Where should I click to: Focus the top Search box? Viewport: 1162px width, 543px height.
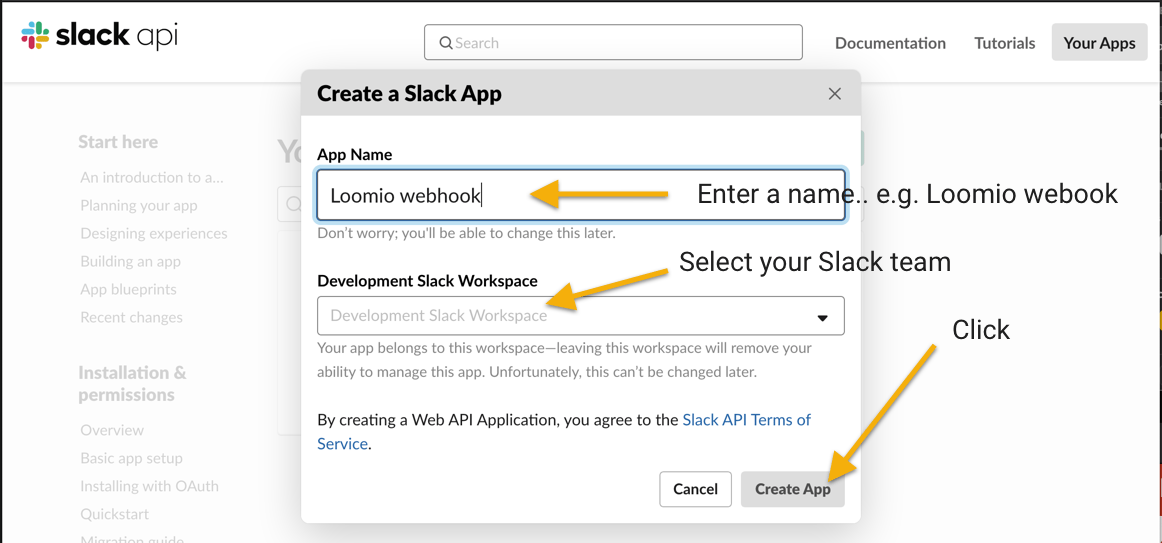click(x=613, y=42)
